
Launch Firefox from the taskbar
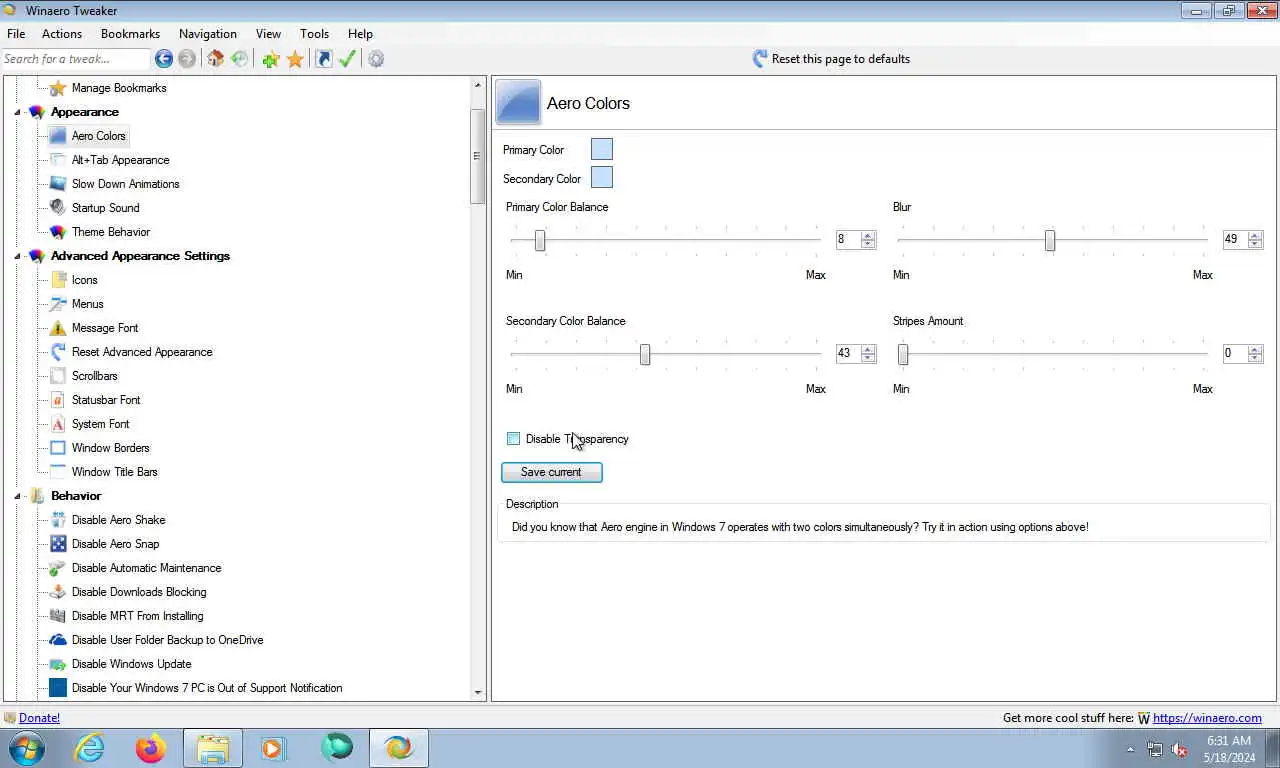pos(151,748)
